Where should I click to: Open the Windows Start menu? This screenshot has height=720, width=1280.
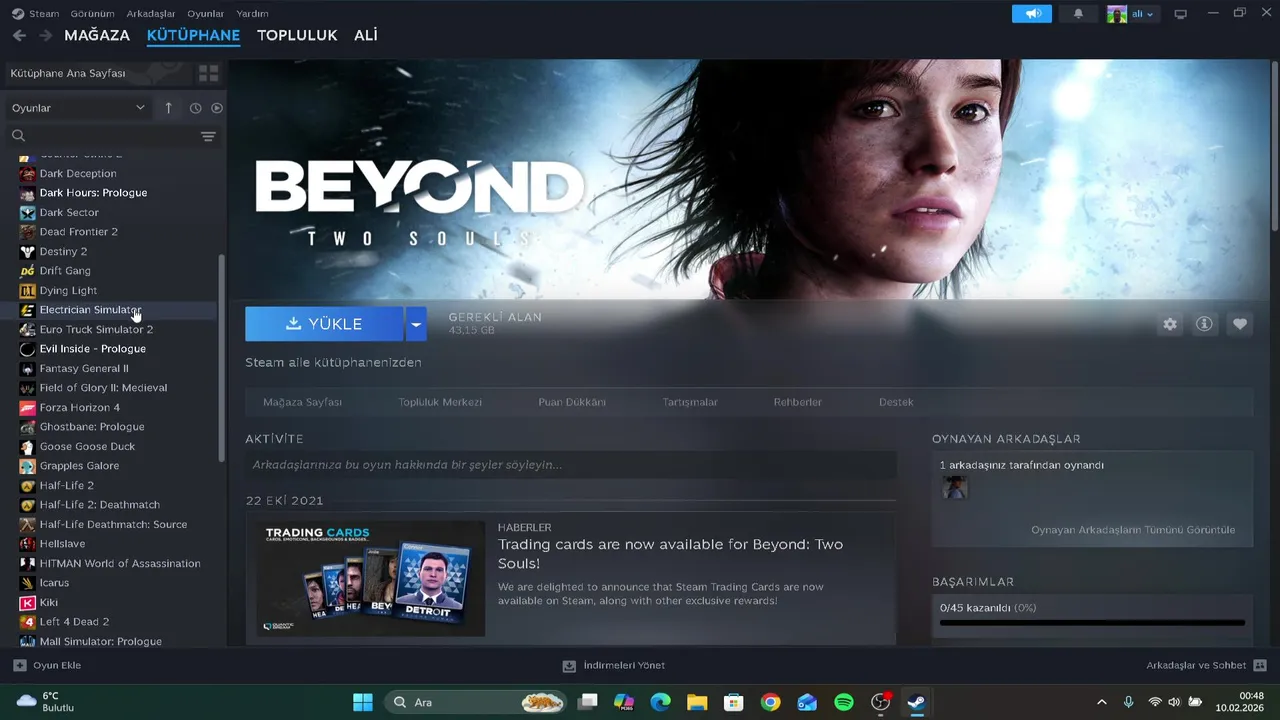coord(363,702)
